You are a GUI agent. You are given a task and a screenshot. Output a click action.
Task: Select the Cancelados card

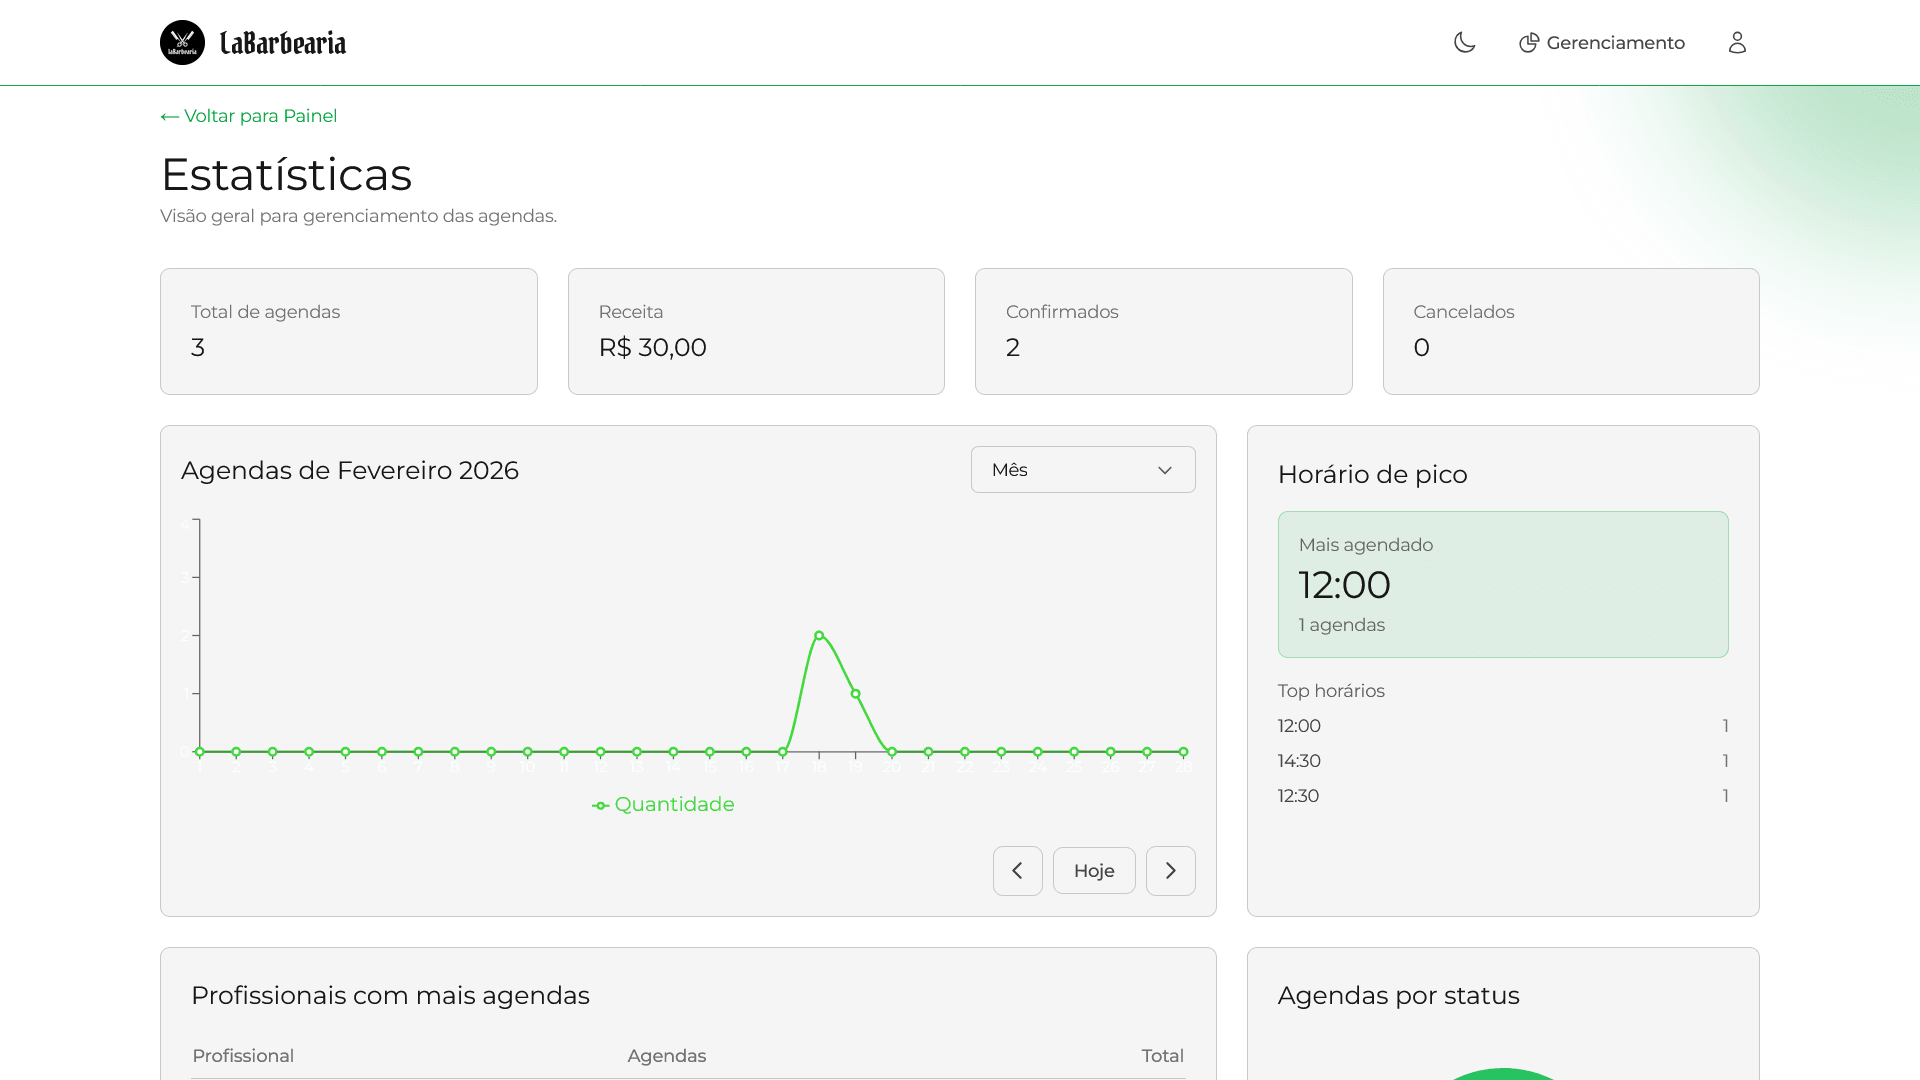[1571, 331]
